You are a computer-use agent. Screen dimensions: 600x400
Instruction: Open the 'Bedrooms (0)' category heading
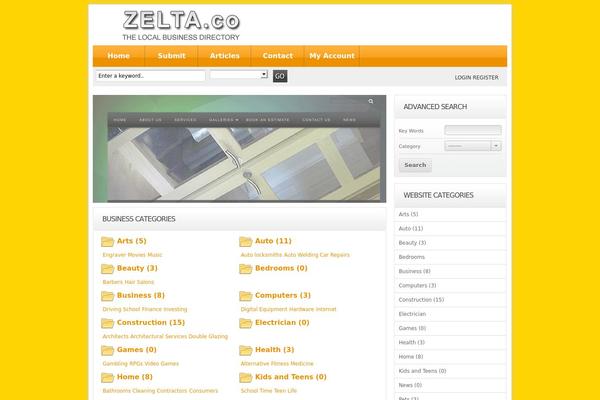point(281,268)
